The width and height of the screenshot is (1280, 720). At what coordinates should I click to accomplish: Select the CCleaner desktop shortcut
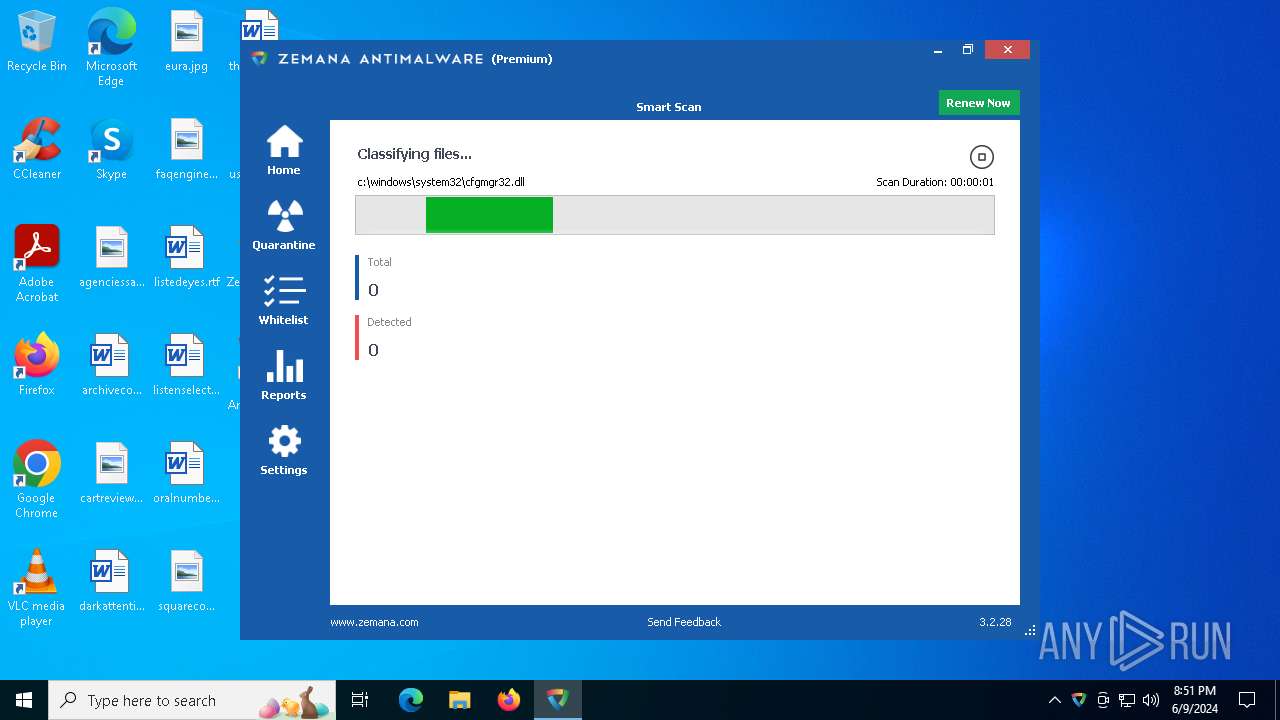coord(37,149)
